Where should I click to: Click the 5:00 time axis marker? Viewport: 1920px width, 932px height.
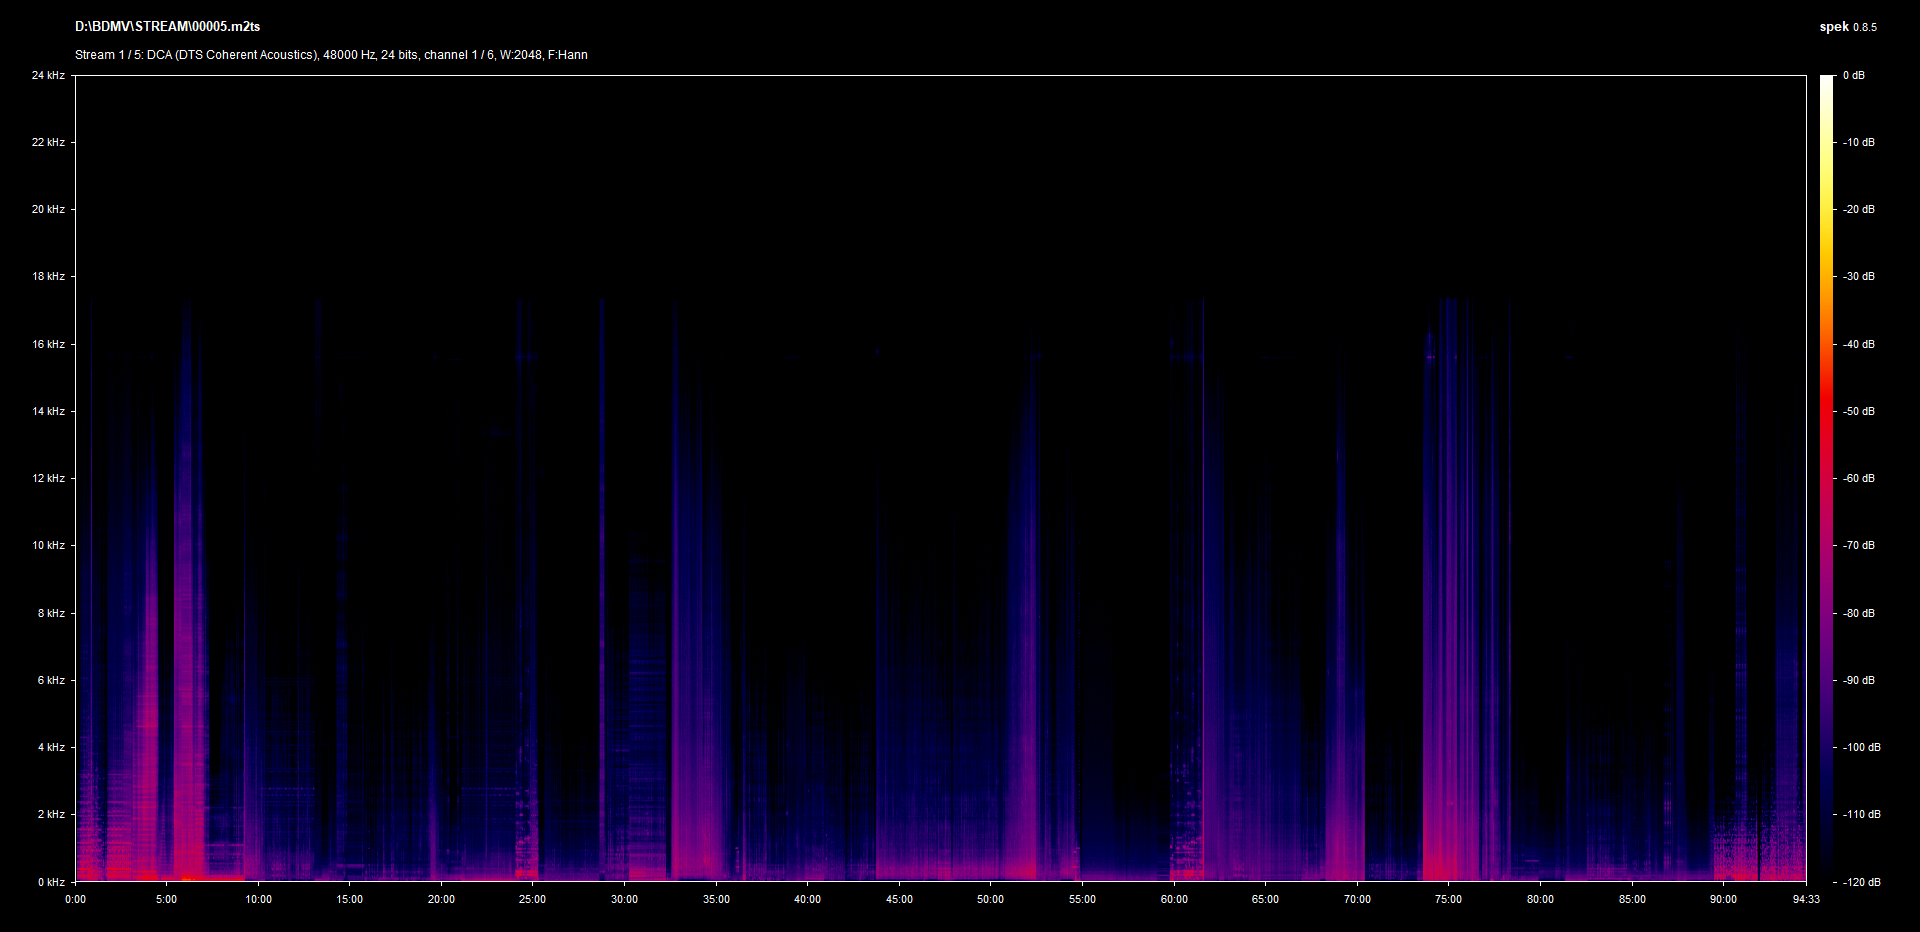[166, 899]
